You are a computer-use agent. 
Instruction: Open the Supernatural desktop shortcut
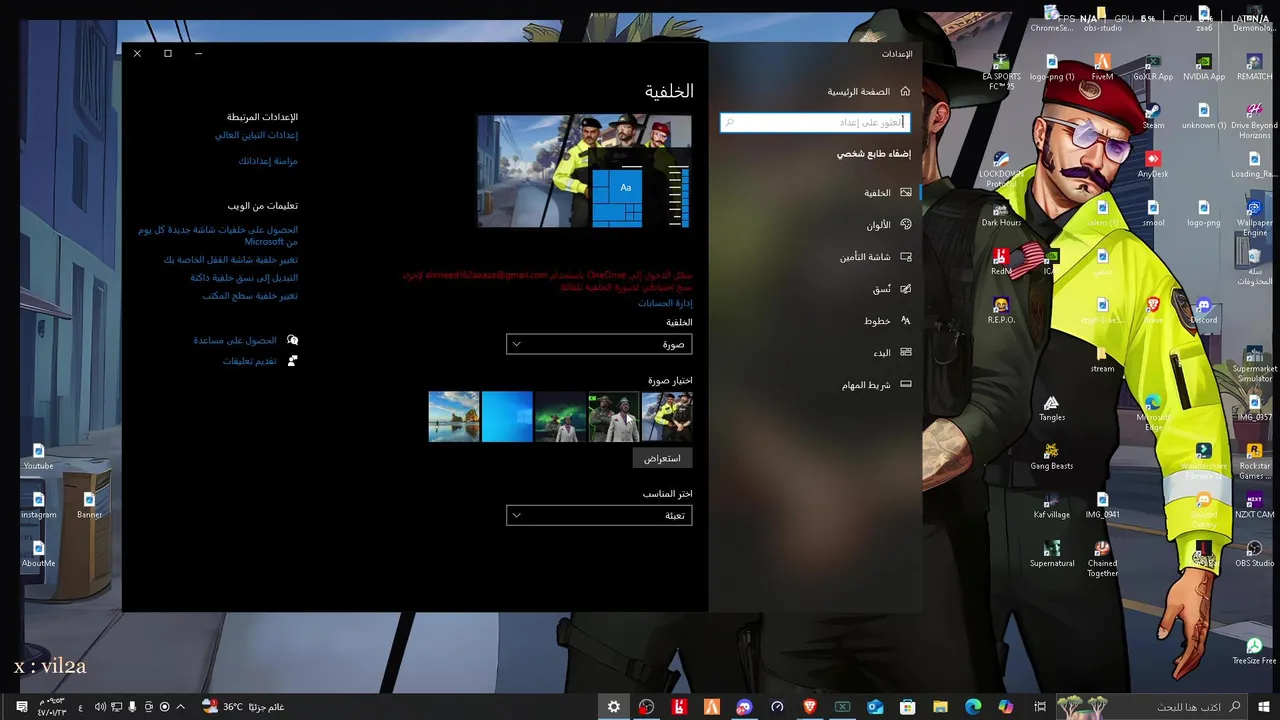coord(1051,554)
